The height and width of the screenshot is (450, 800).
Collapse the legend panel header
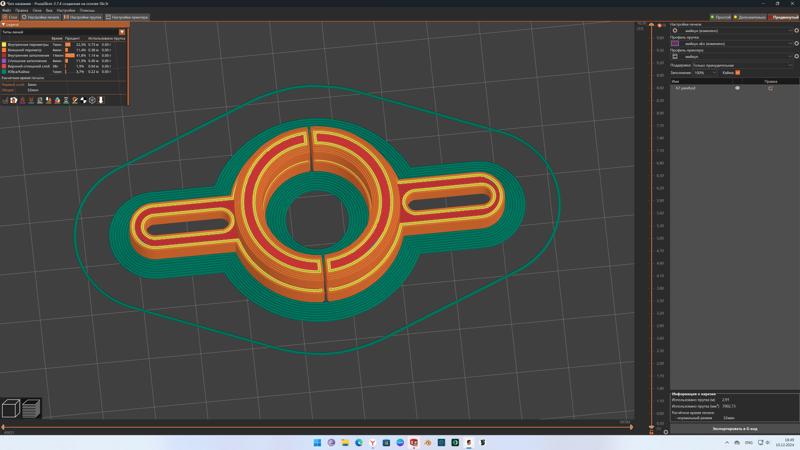click(x=4, y=24)
